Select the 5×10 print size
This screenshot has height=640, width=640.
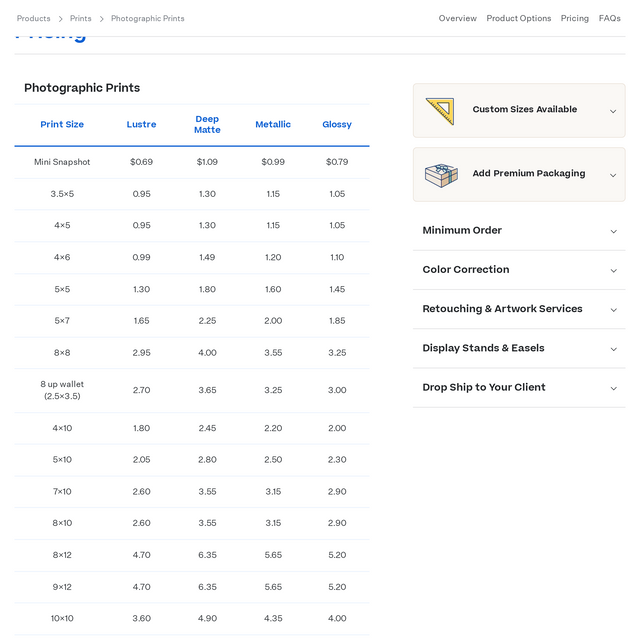pos(62,459)
